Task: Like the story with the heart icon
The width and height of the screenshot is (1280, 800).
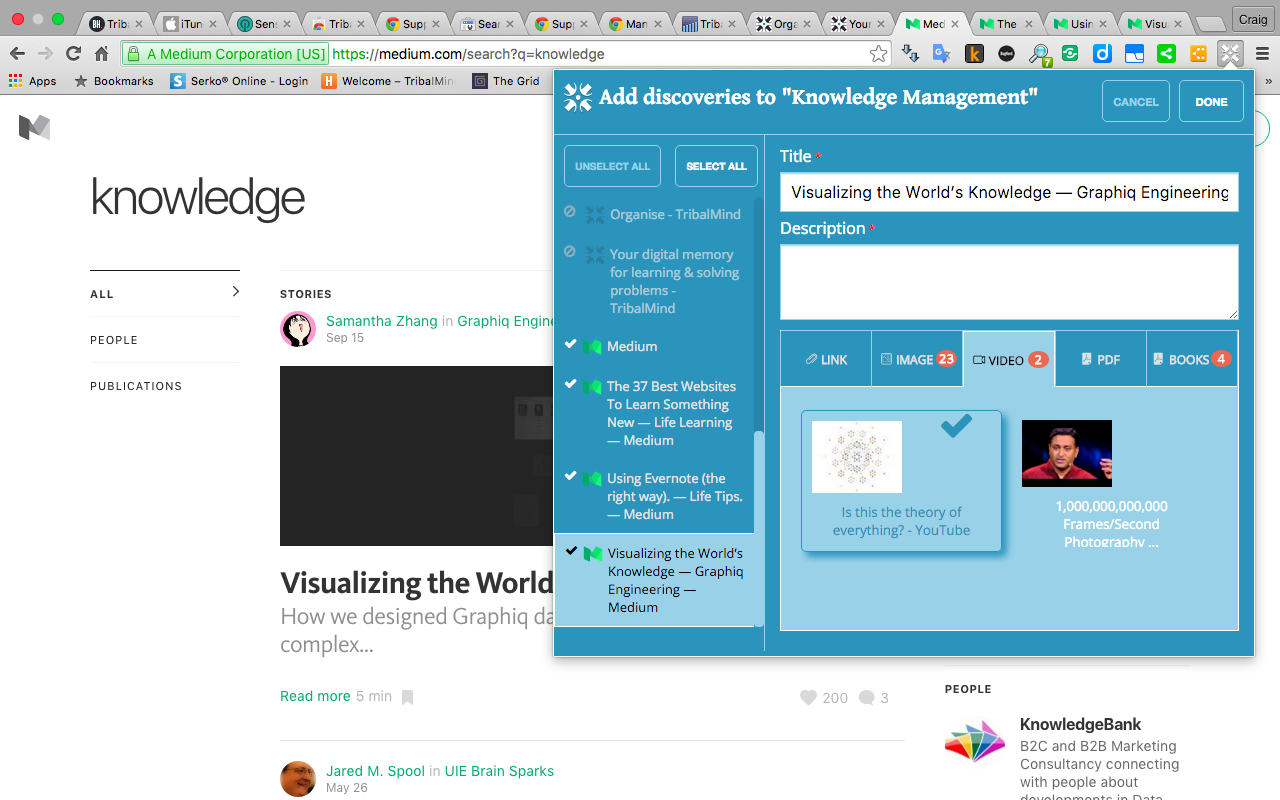Action: click(x=808, y=697)
